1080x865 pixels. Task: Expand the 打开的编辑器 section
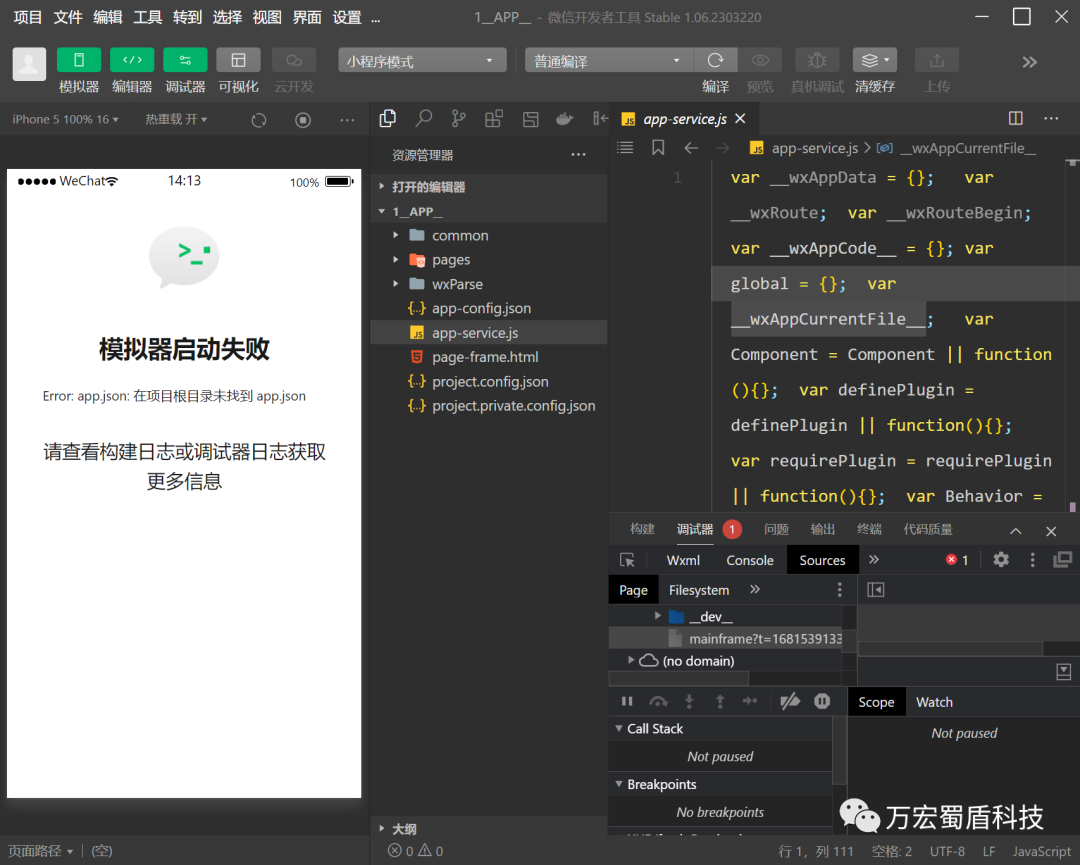489,187
